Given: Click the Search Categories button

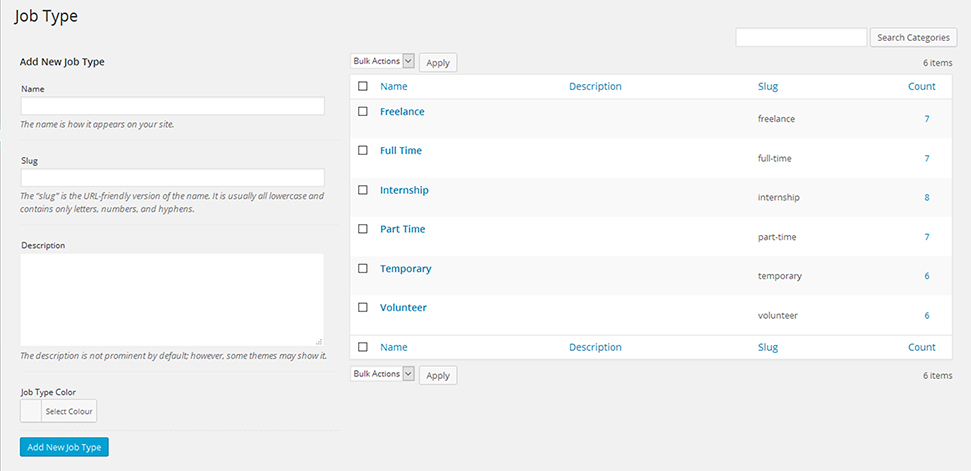Looking at the screenshot, I should tap(913, 38).
